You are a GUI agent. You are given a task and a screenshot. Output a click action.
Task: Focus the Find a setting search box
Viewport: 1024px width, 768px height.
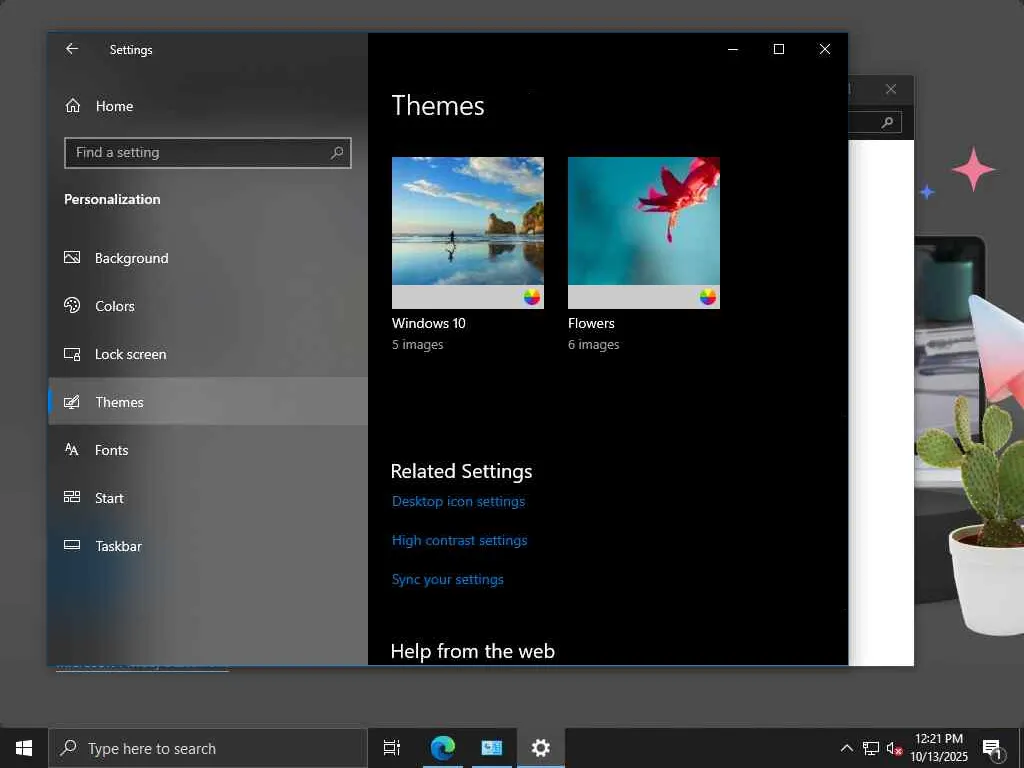[x=208, y=153]
